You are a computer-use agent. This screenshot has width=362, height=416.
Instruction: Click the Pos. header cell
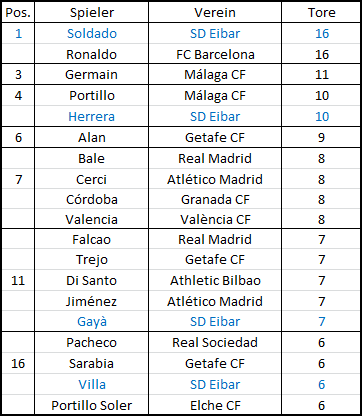pos(18,12)
